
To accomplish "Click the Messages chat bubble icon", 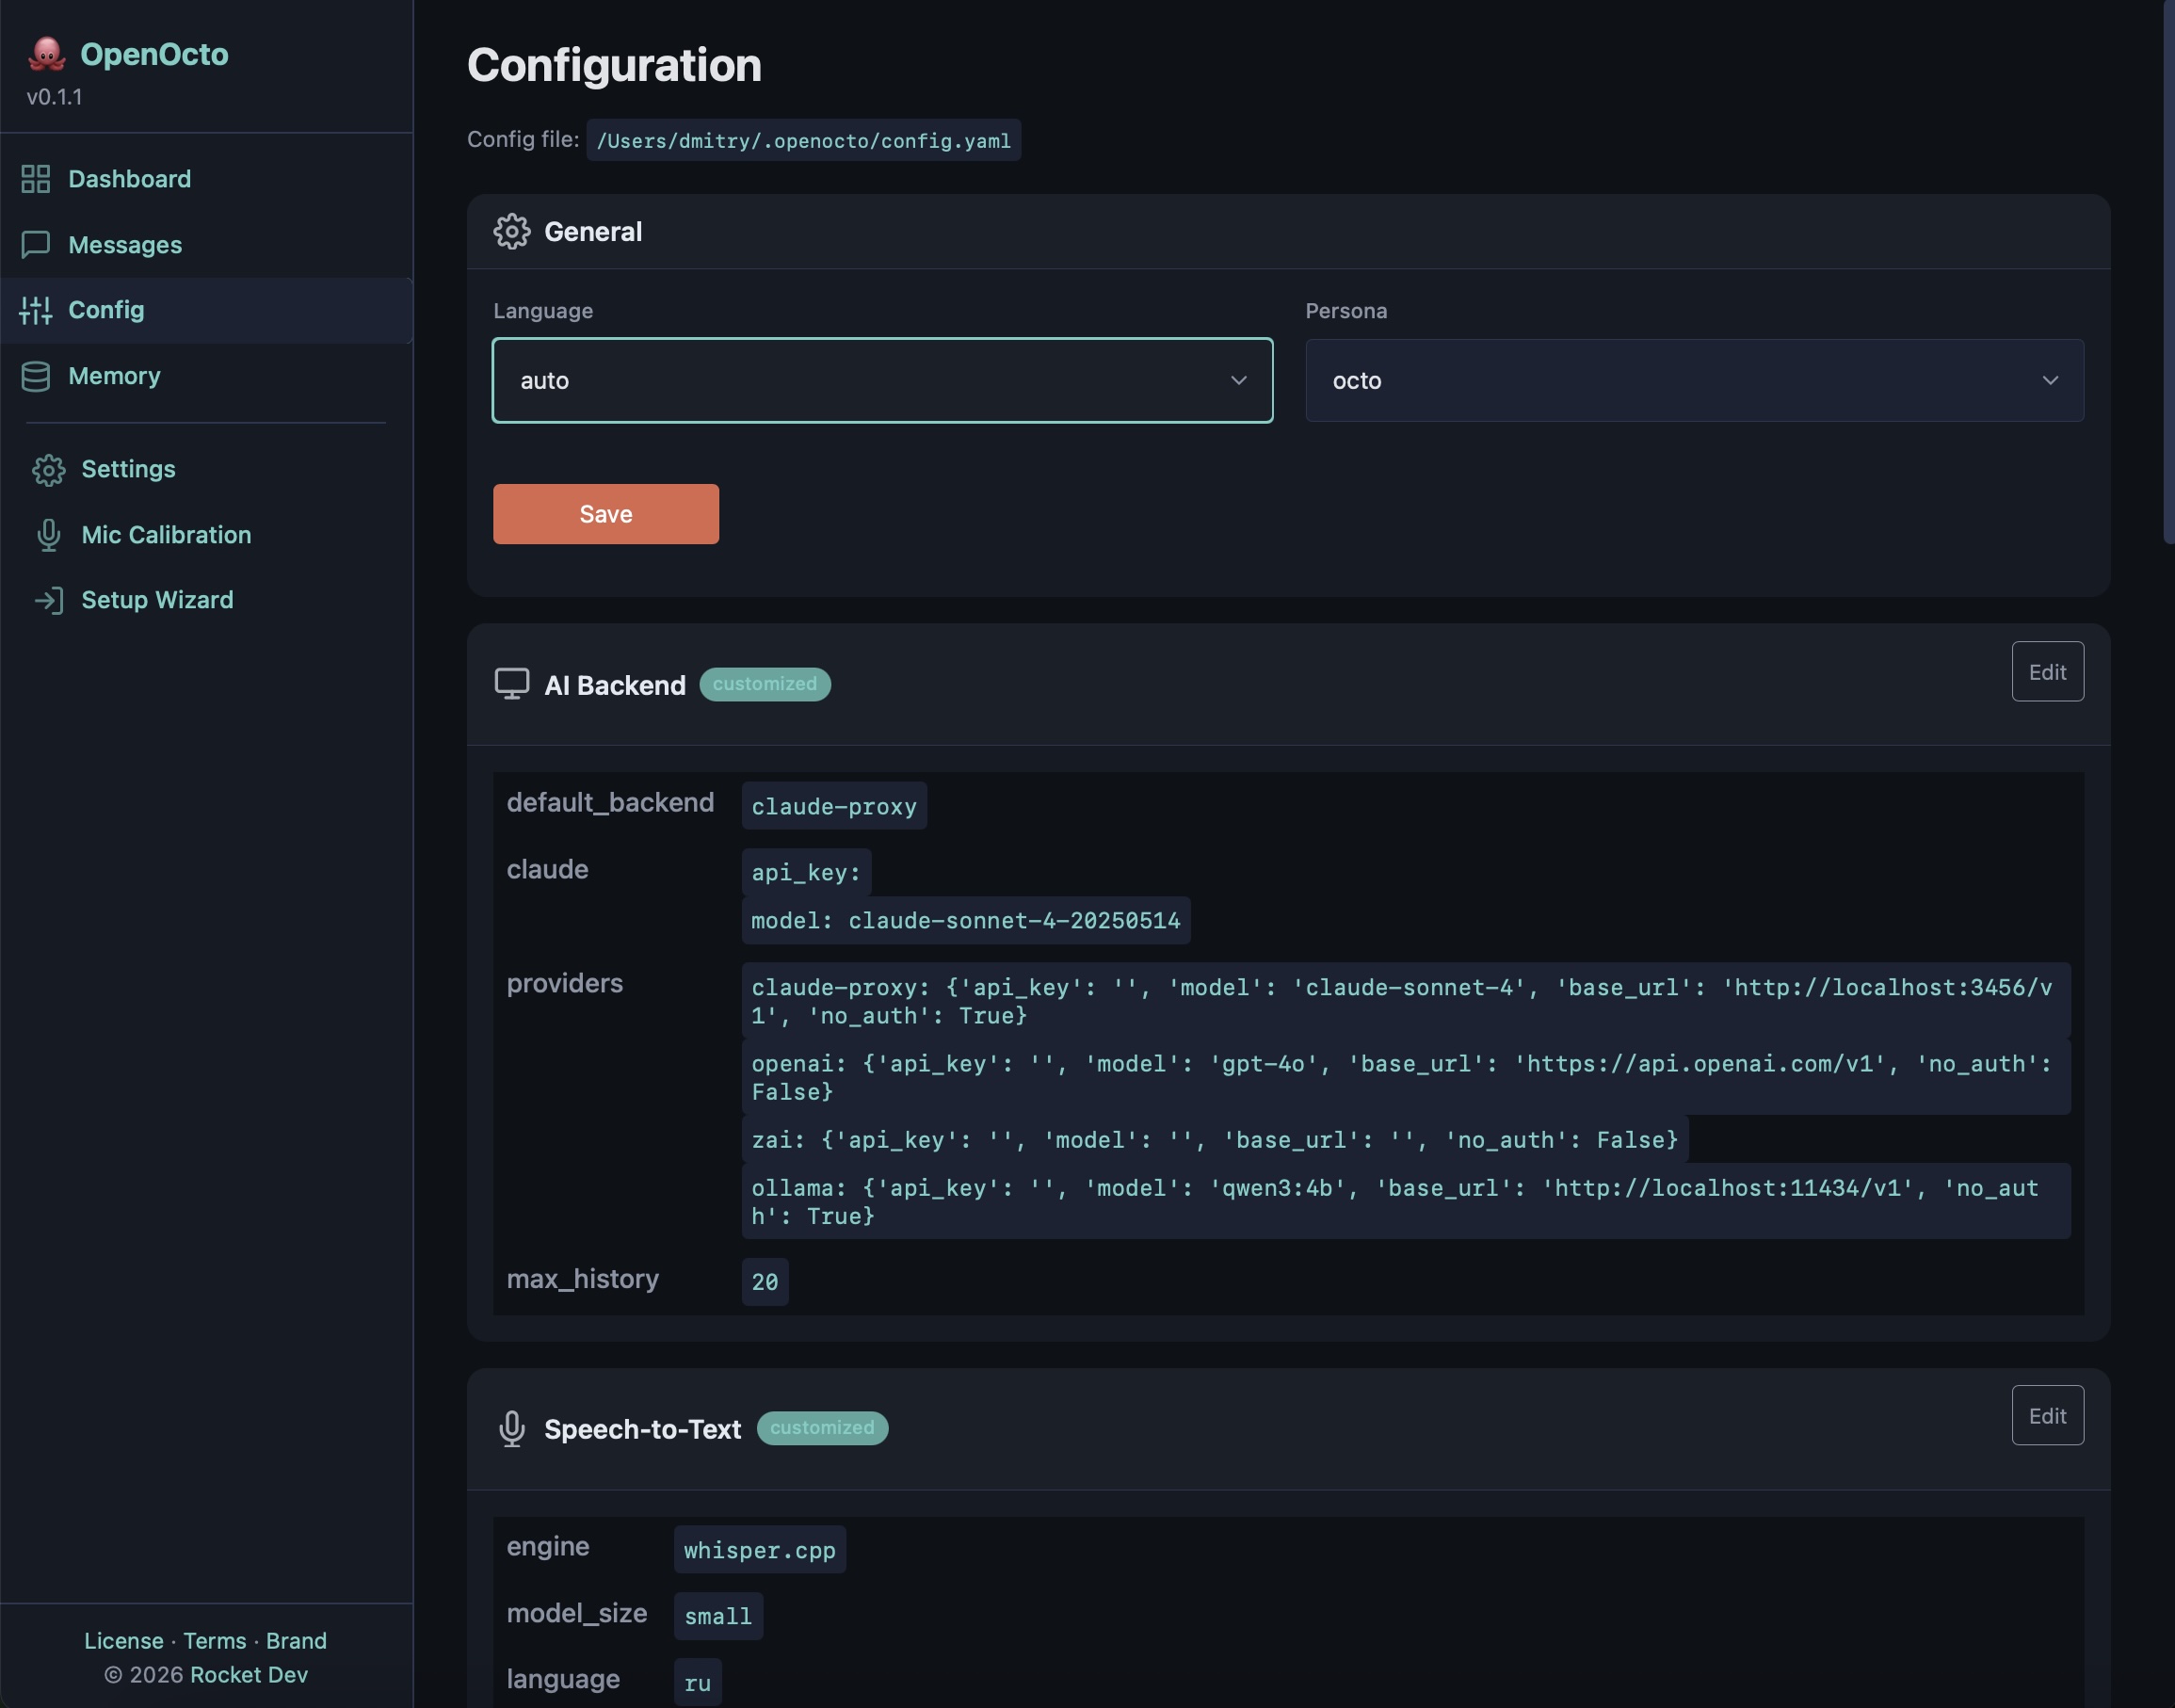I will (x=36, y=245).
